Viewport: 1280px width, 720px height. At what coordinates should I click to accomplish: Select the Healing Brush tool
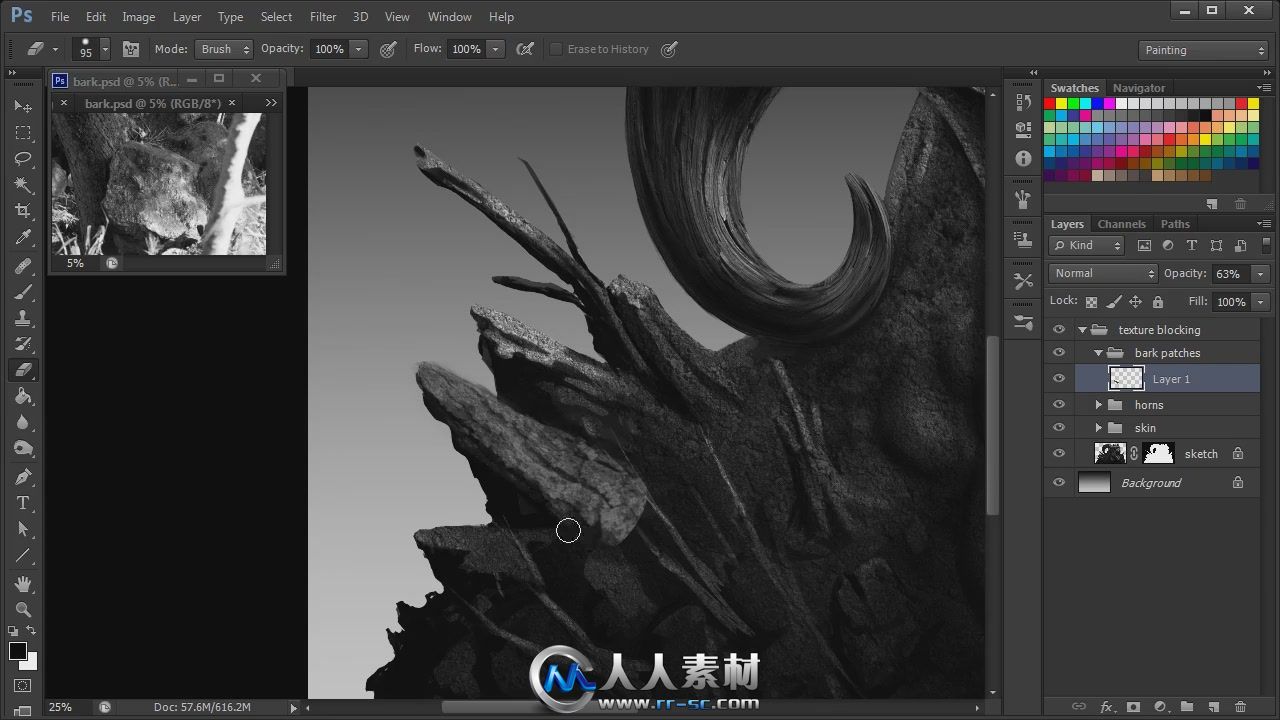pyautogui.click(x=23, y=266)
